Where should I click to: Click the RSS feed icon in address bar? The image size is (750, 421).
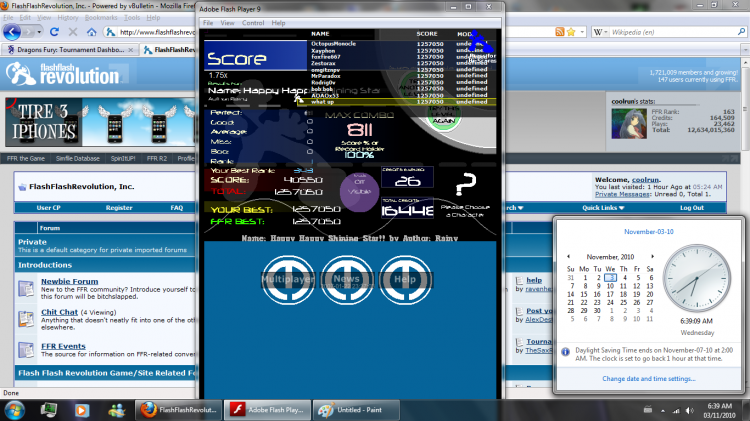pos(560,32)
